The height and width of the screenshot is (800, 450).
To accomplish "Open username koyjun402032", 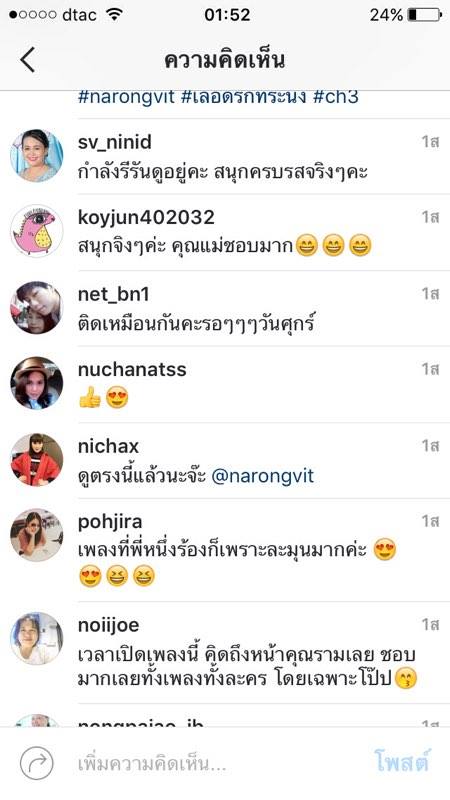I will click(x=146, y=218).
